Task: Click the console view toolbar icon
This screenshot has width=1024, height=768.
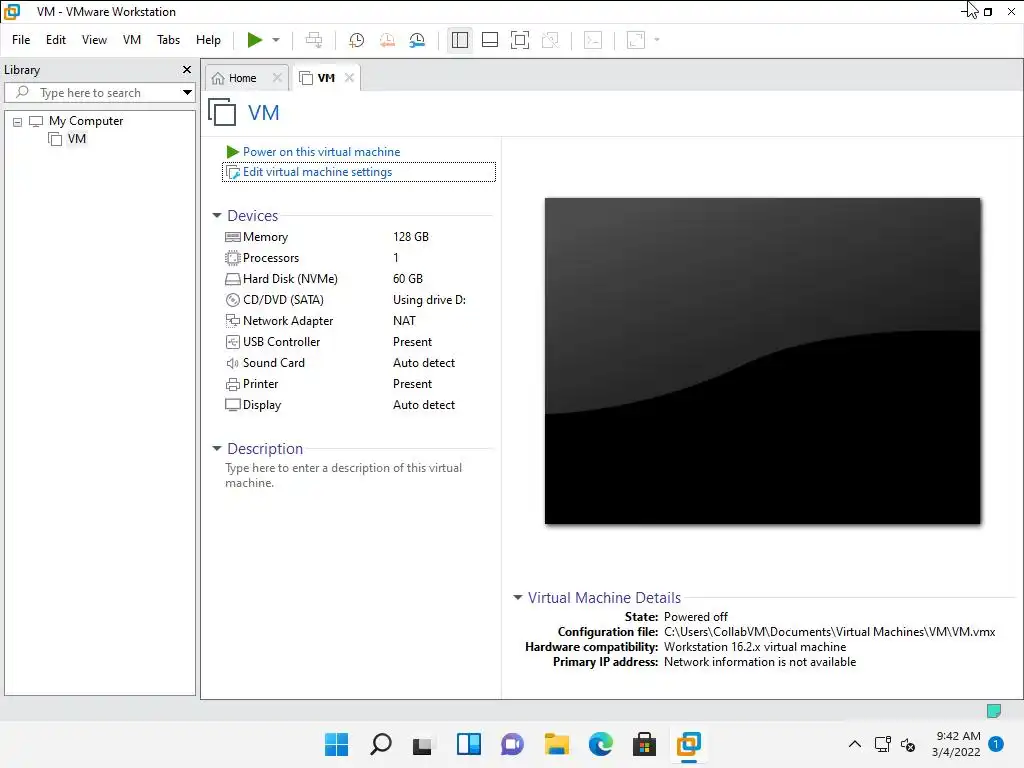Action: pos(593,40)
